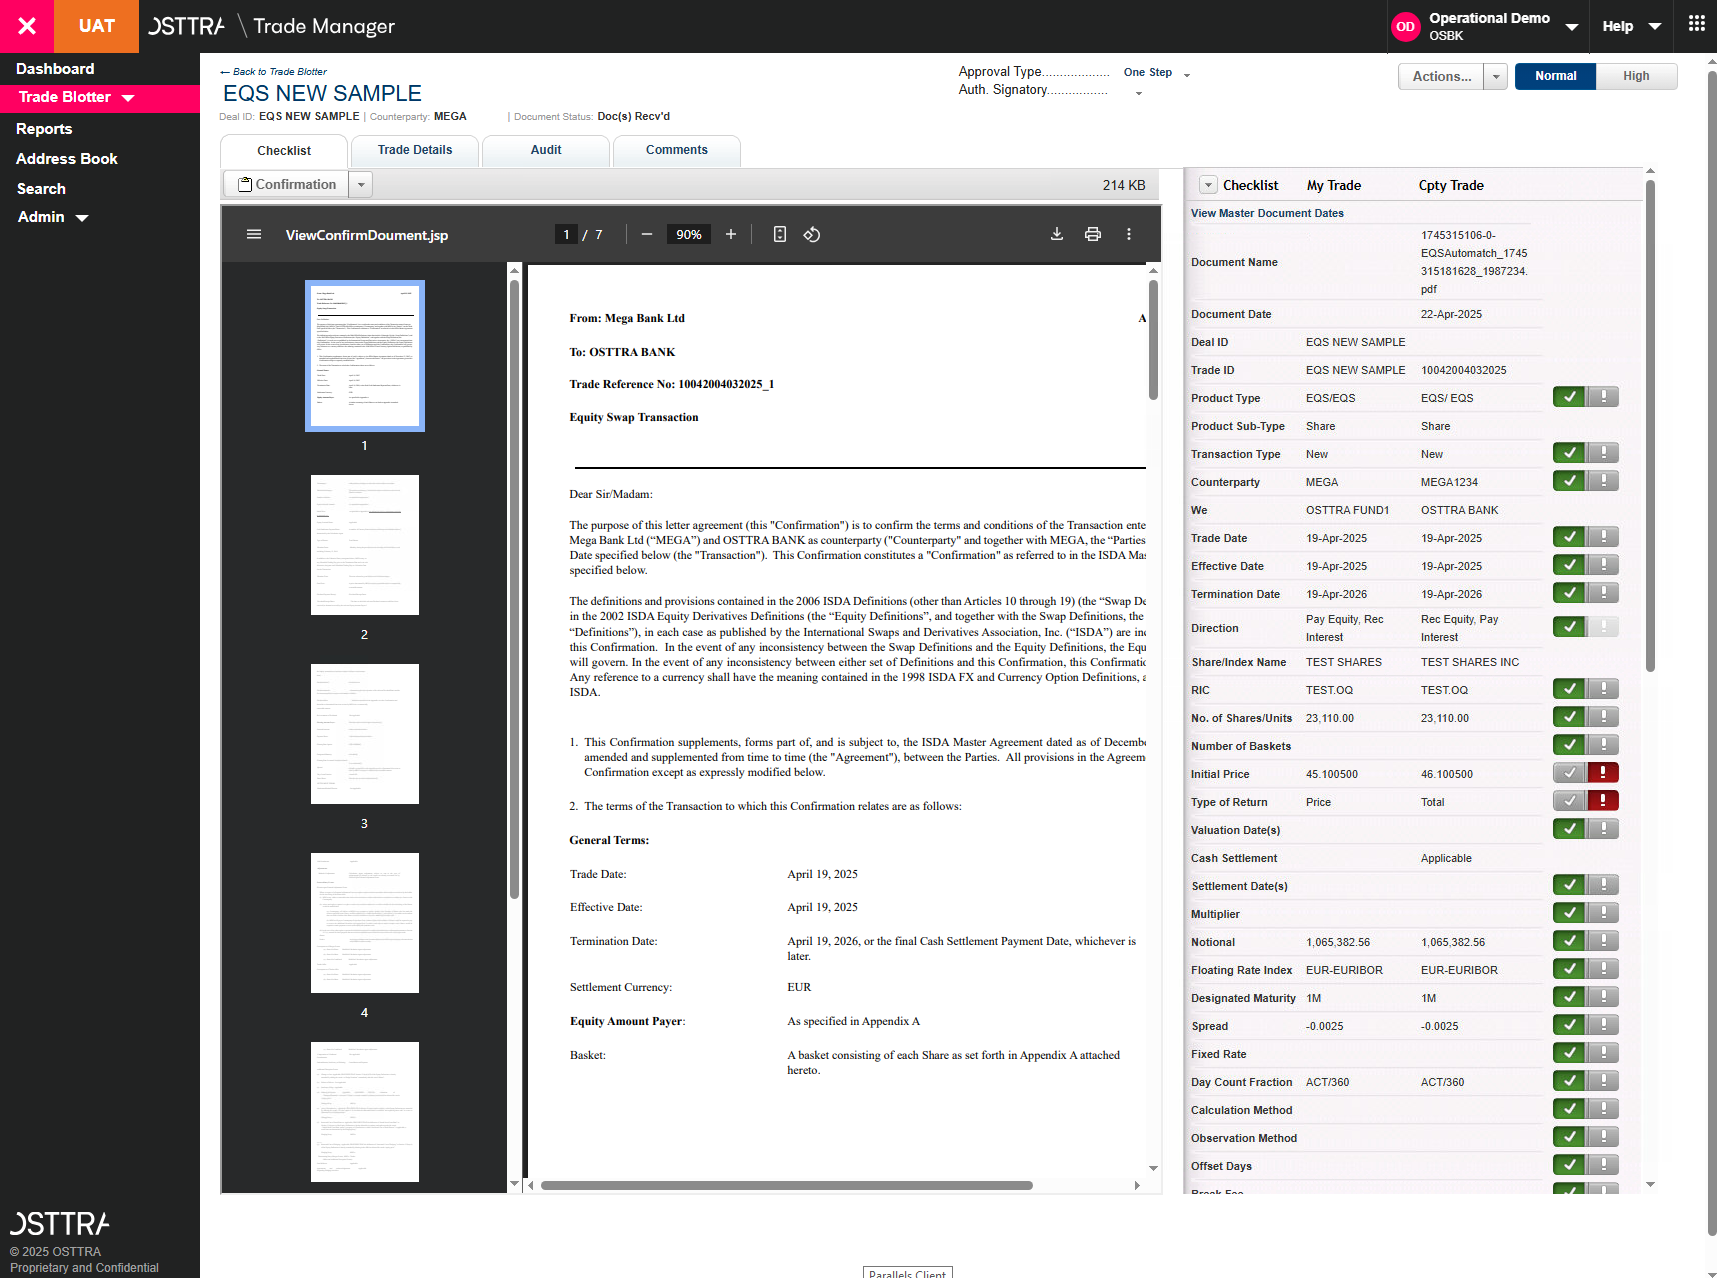Download the confirmation PDF
This screenshot has height=1278, width=1717.
[x=1057, y=234]
